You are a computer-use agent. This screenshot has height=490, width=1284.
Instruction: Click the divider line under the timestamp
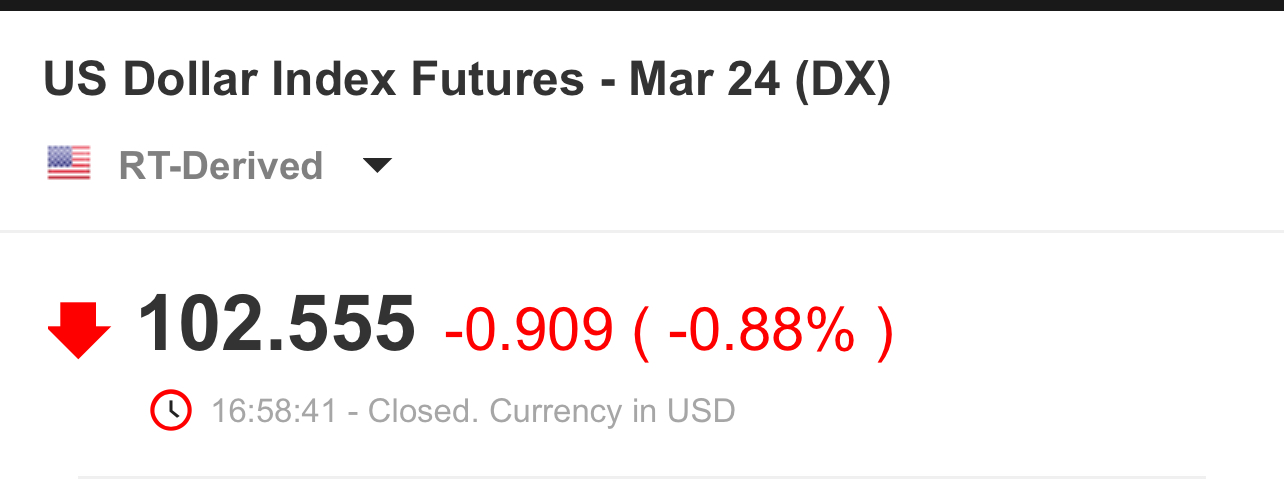coord(642,478)
